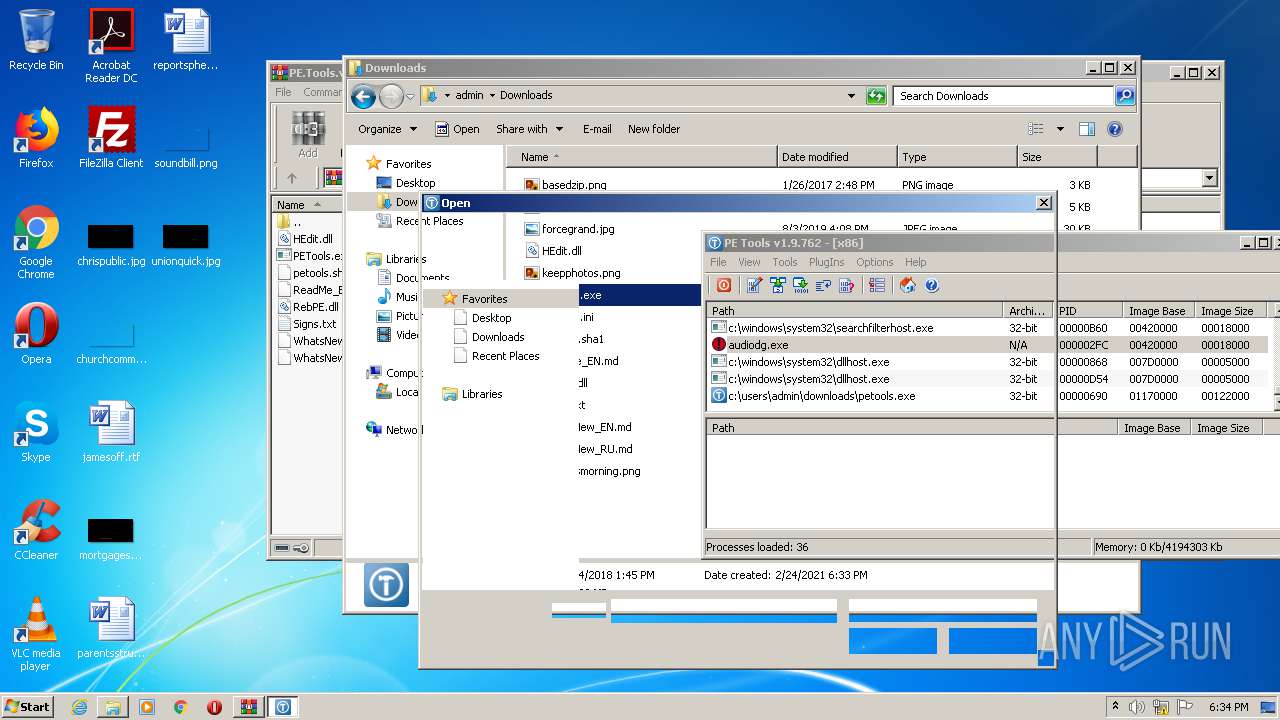Open the PlugIns menu in PE Tools
1280x720 pixels.
click(826, 262)
